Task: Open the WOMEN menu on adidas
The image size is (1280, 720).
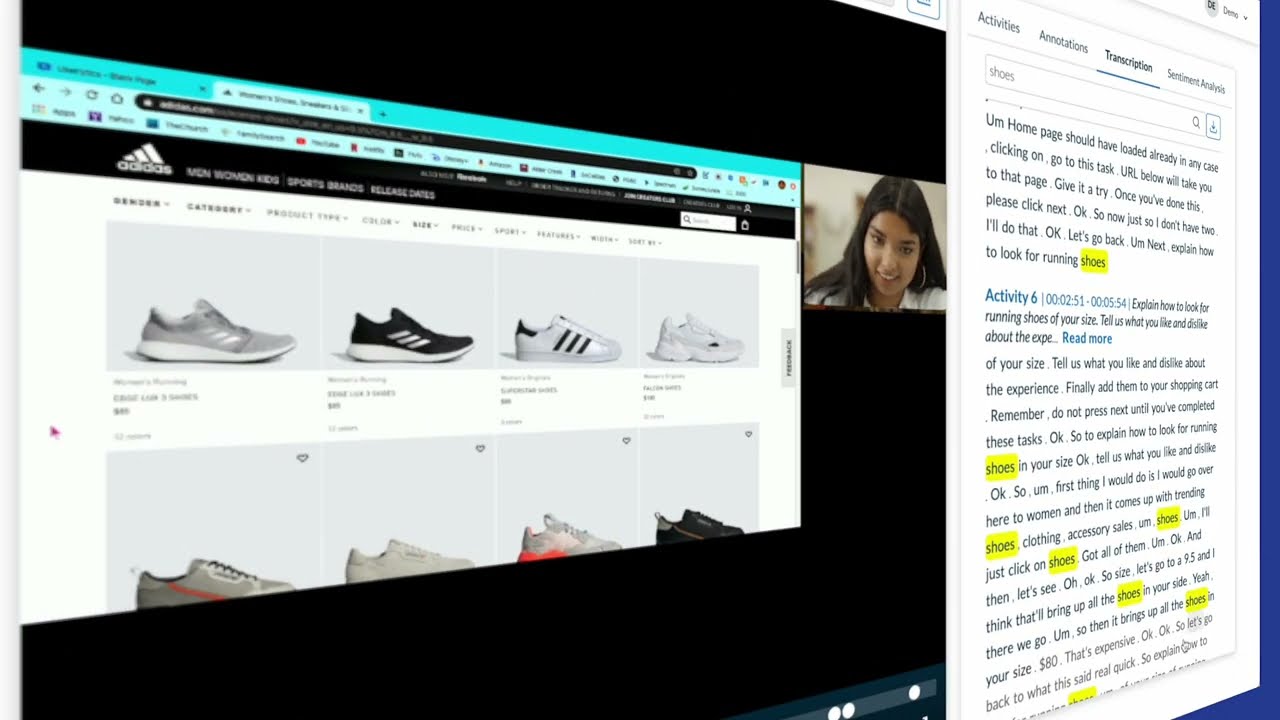Action: pos(232,176)
